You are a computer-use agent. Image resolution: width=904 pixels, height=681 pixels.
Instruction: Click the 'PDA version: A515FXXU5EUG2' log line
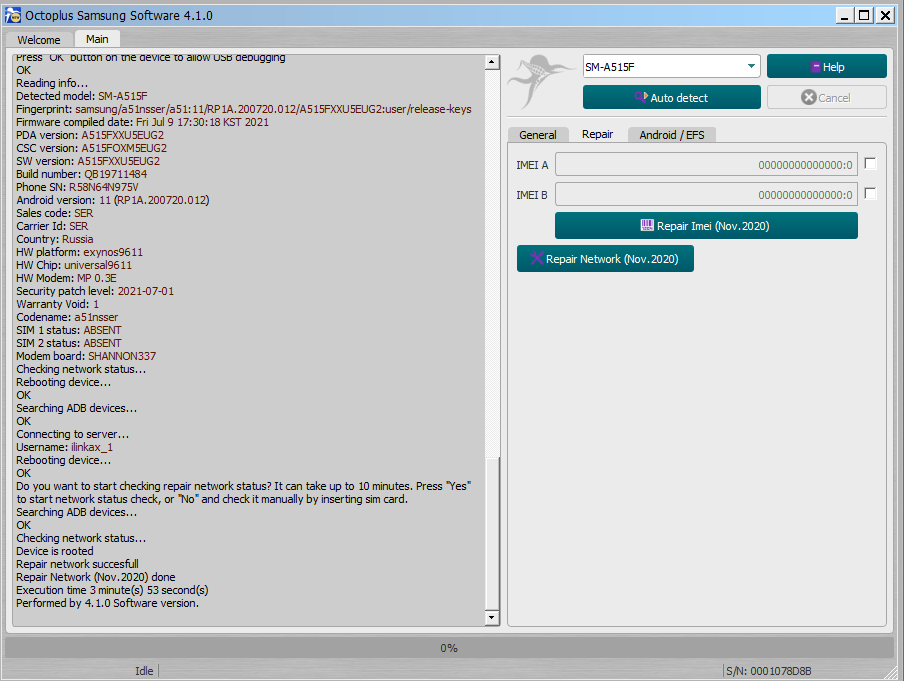click(x=90, y=135)
